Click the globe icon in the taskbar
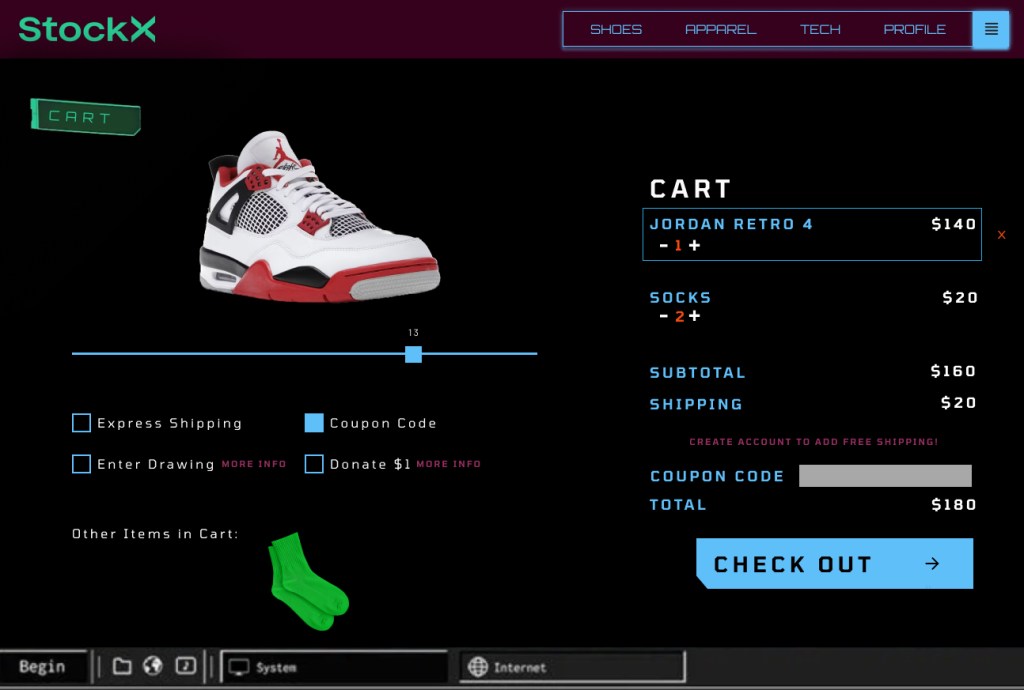Viewport: 1024px width, 690px height. pyautogui.click(x=153, y=666)
